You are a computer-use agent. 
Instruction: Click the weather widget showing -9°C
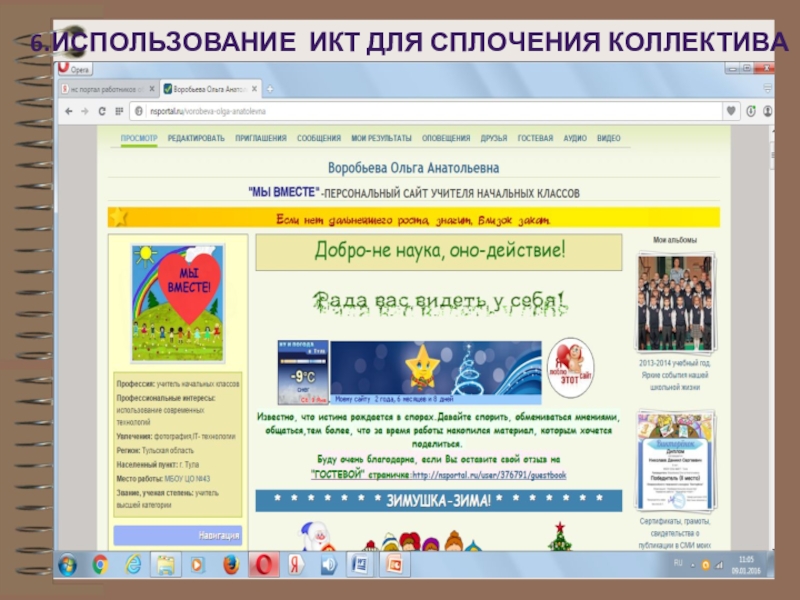tap(303, 372)
